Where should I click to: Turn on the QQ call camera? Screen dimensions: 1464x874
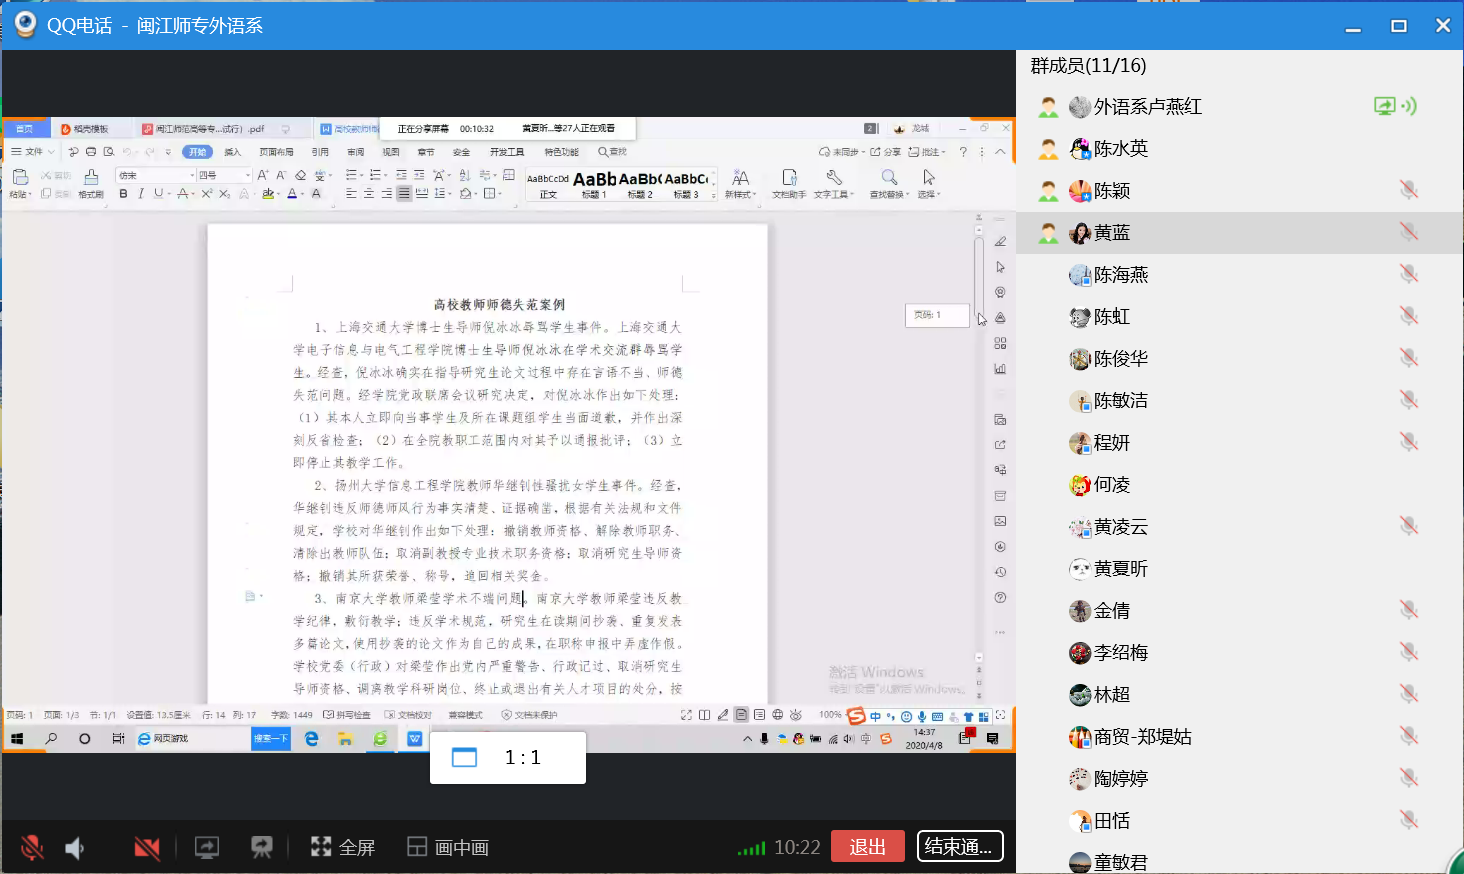pos(147,848)
